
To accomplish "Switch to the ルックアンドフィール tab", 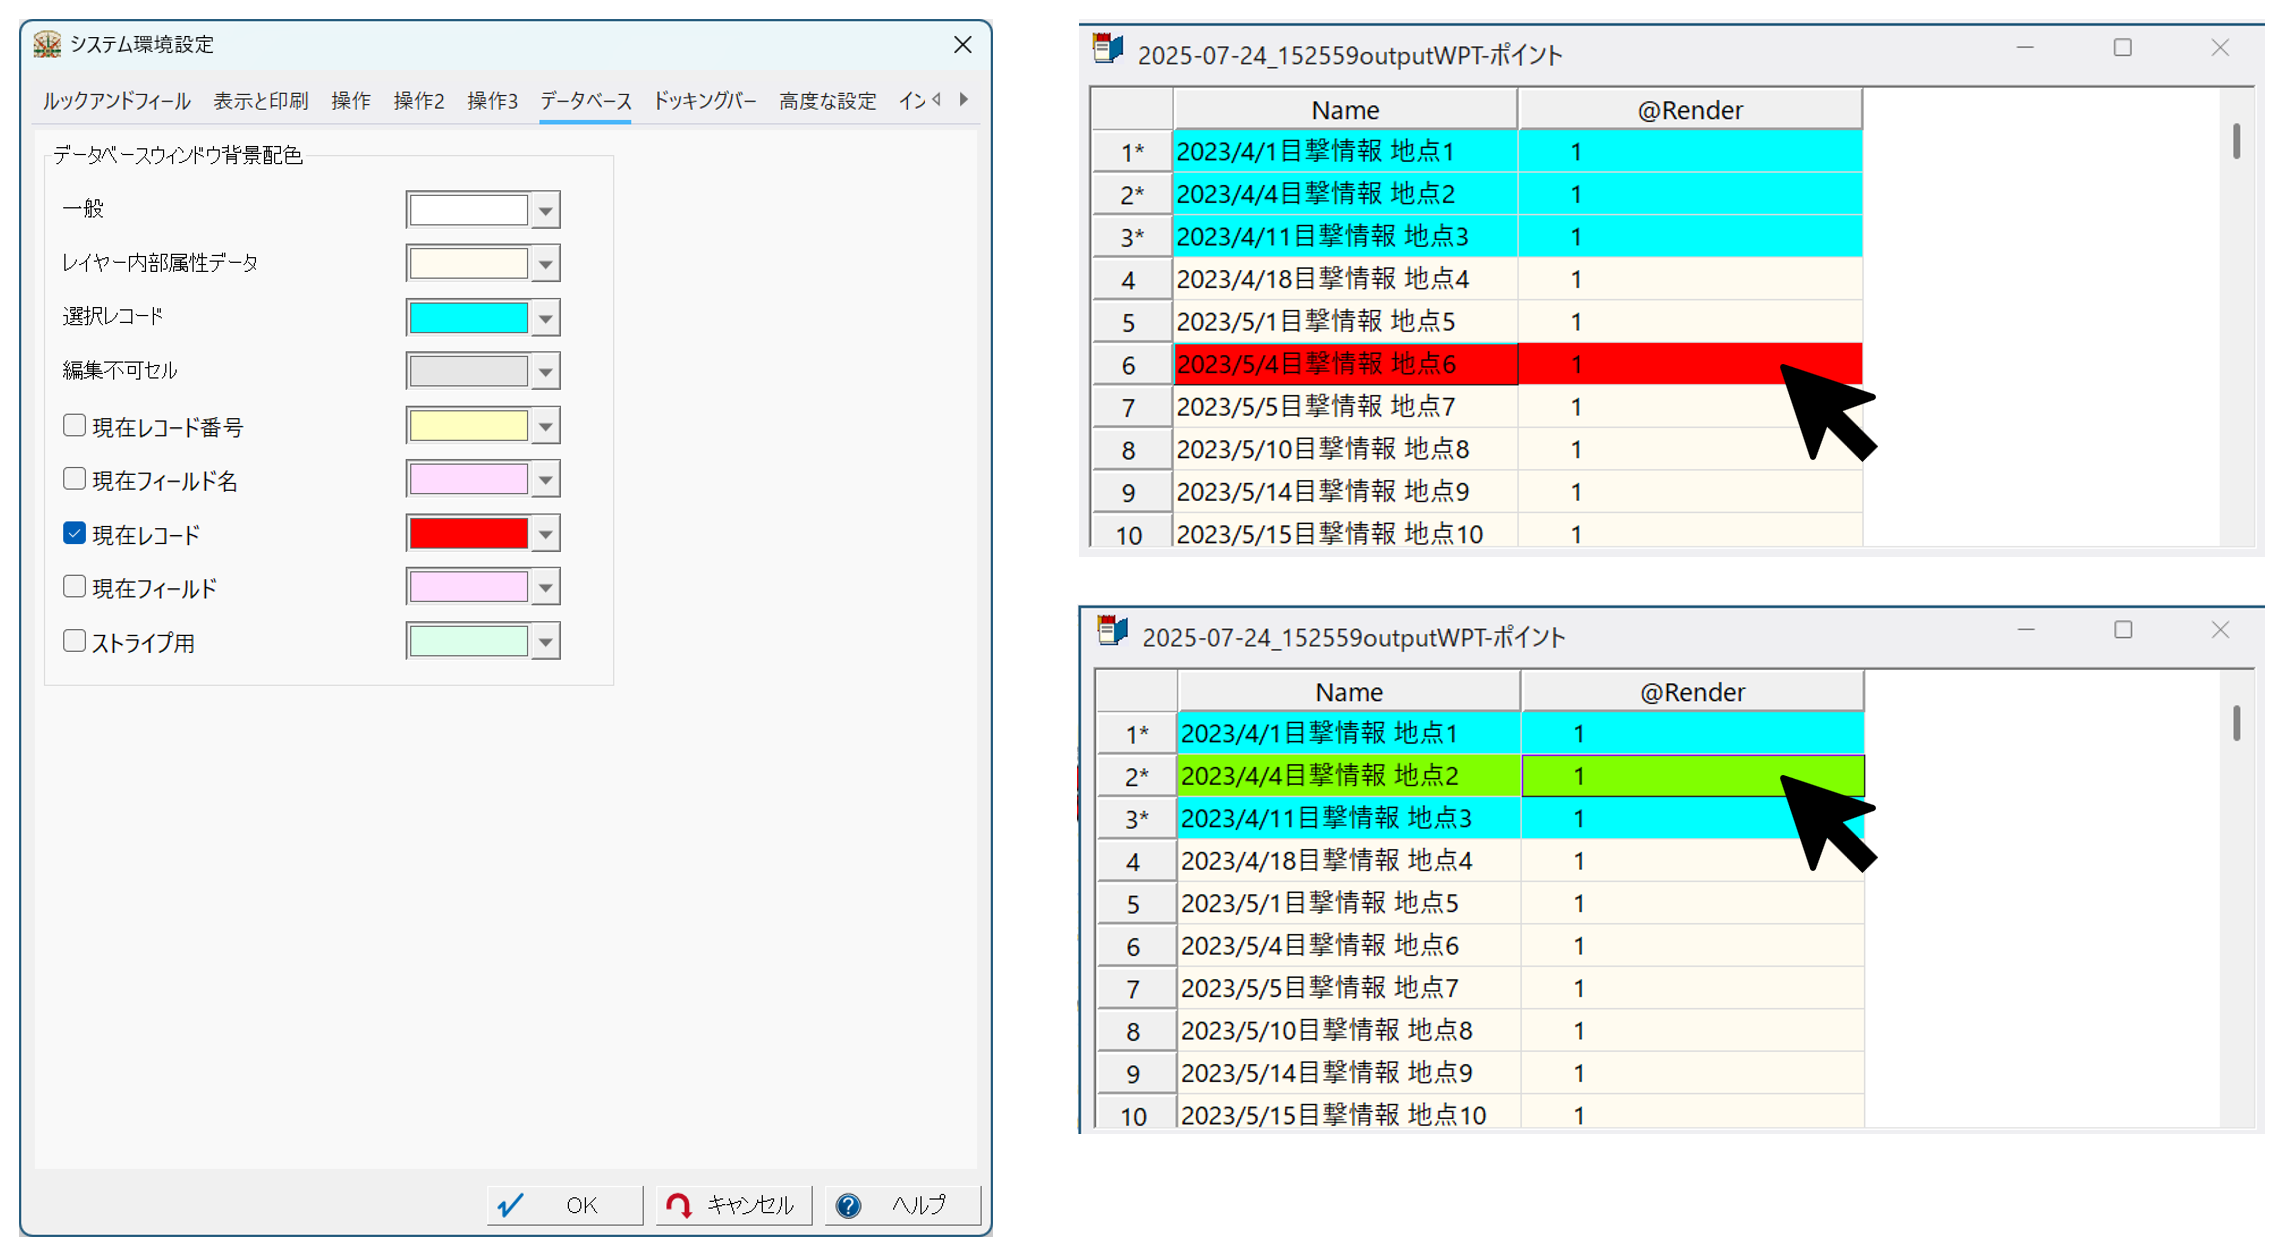I will 116,101.
